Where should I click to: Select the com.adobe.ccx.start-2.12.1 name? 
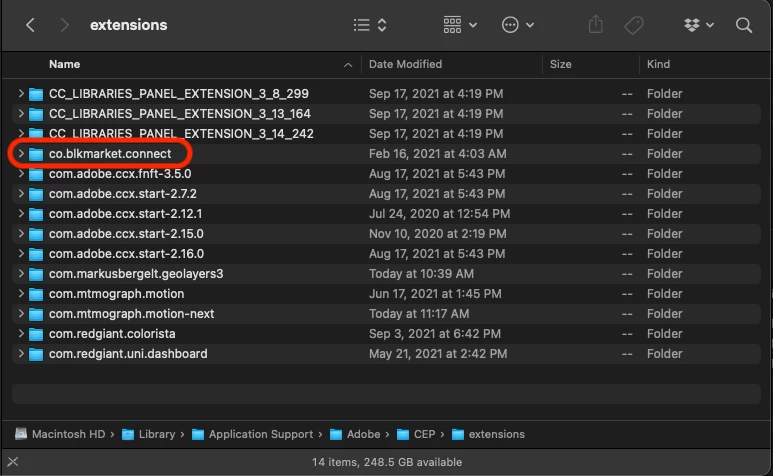point(125,214)
